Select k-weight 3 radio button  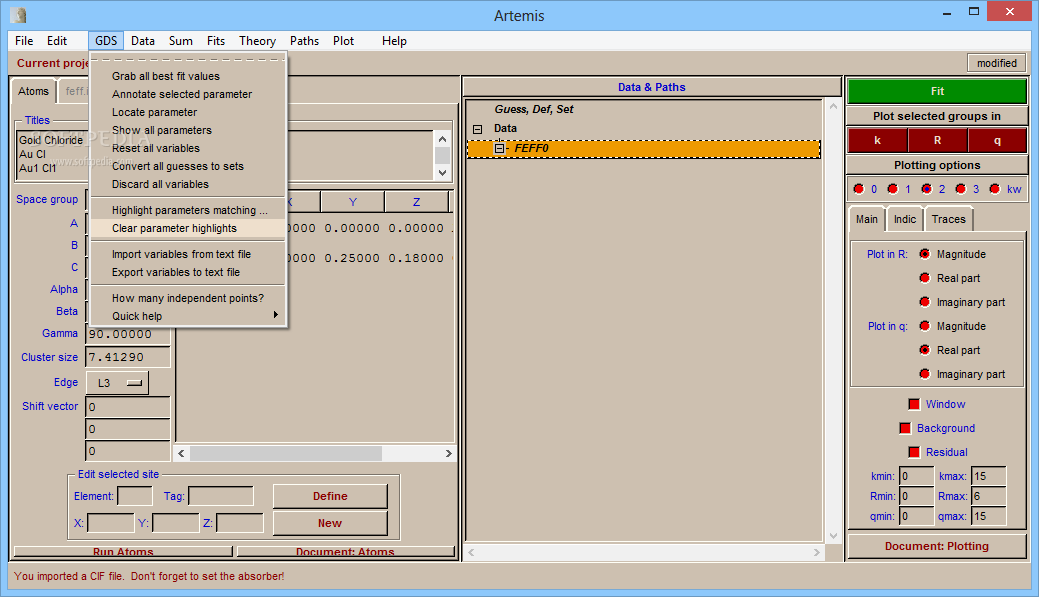coord(961,189)
